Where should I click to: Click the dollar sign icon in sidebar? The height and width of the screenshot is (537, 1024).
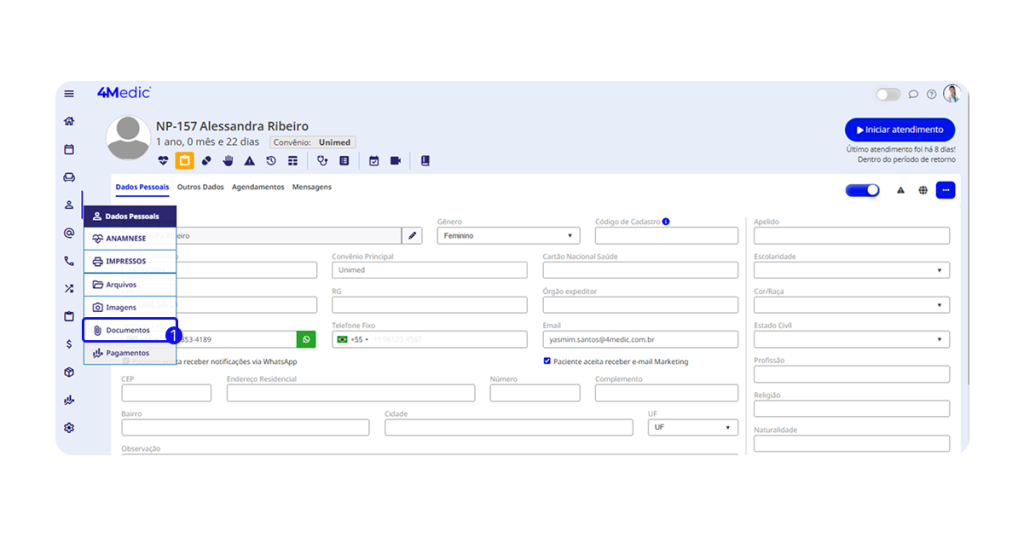point(69,344)
